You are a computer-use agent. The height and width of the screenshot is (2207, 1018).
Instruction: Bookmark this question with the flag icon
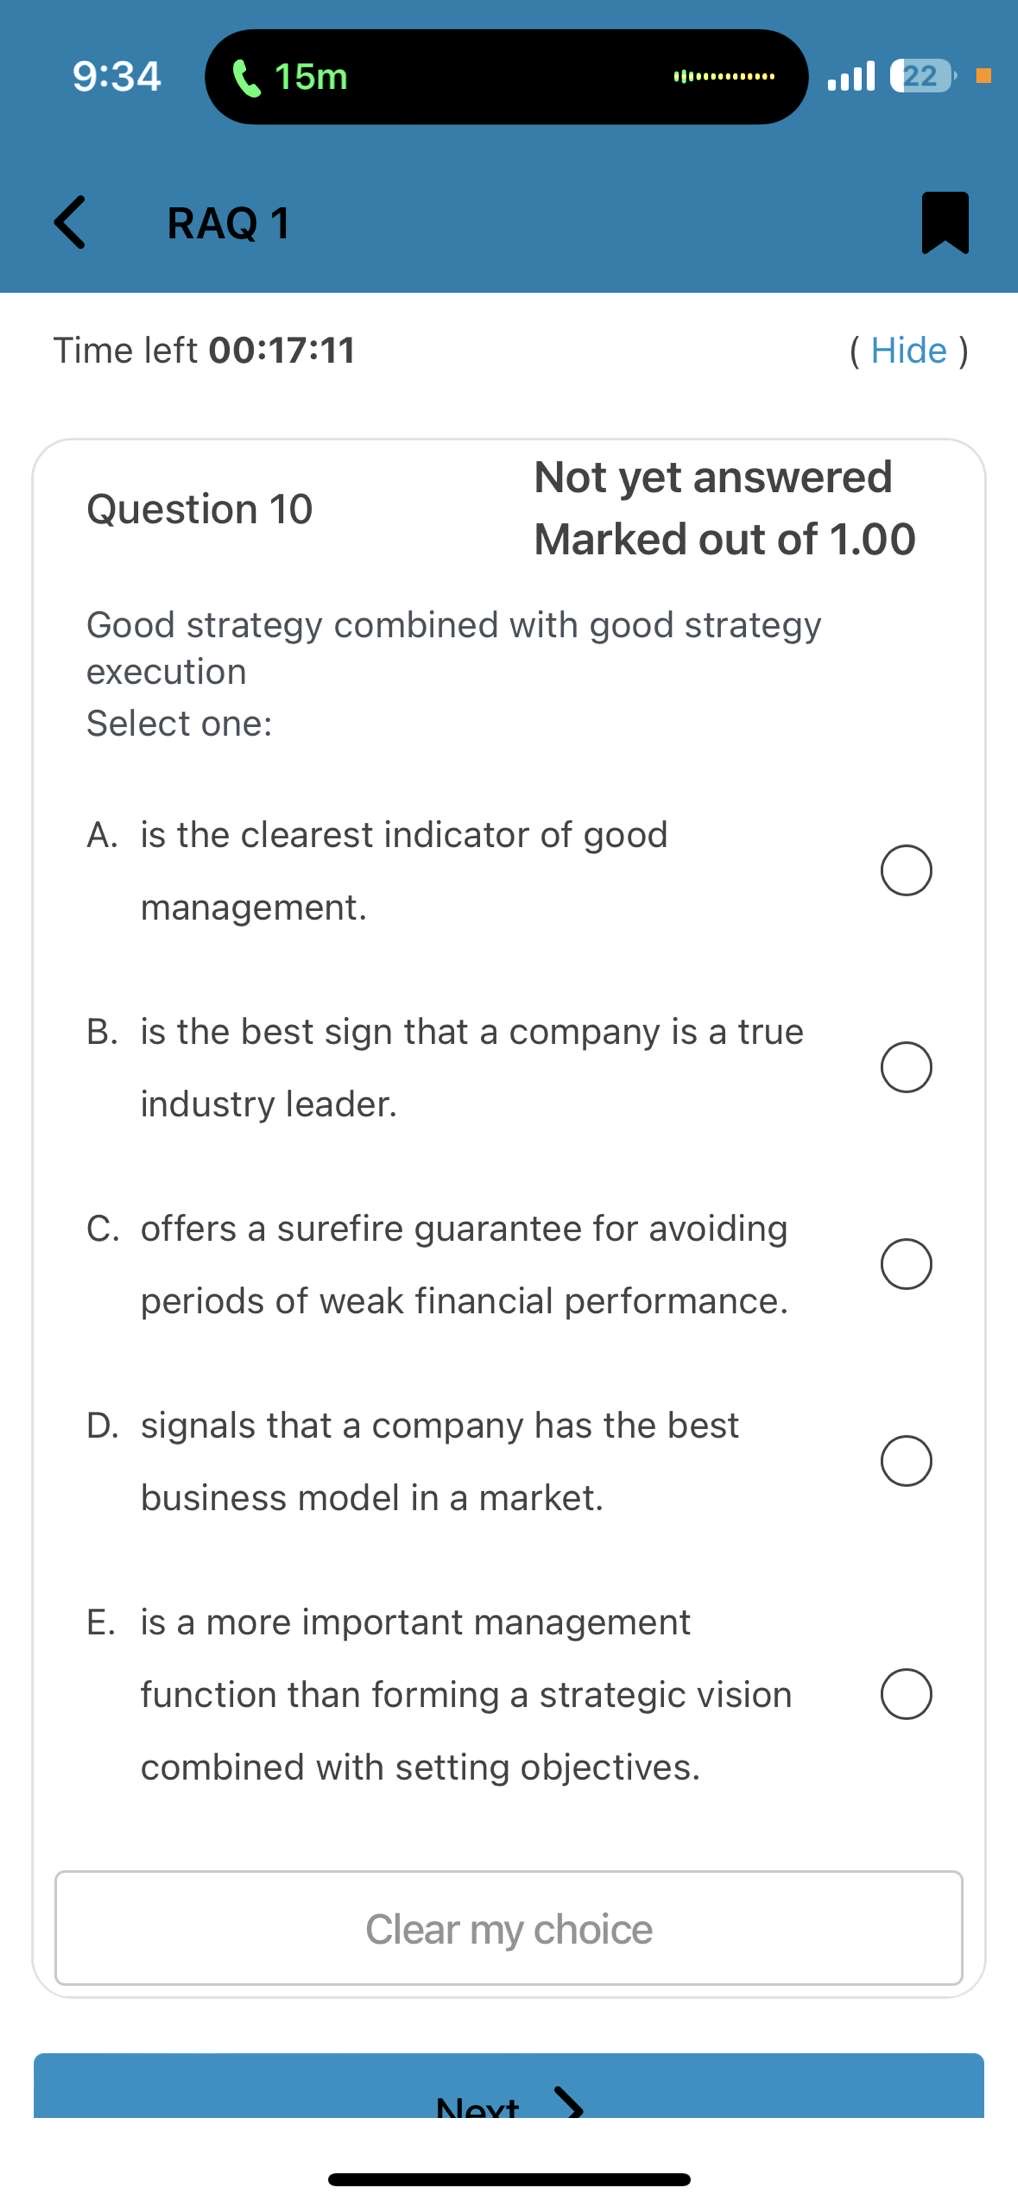944,222
